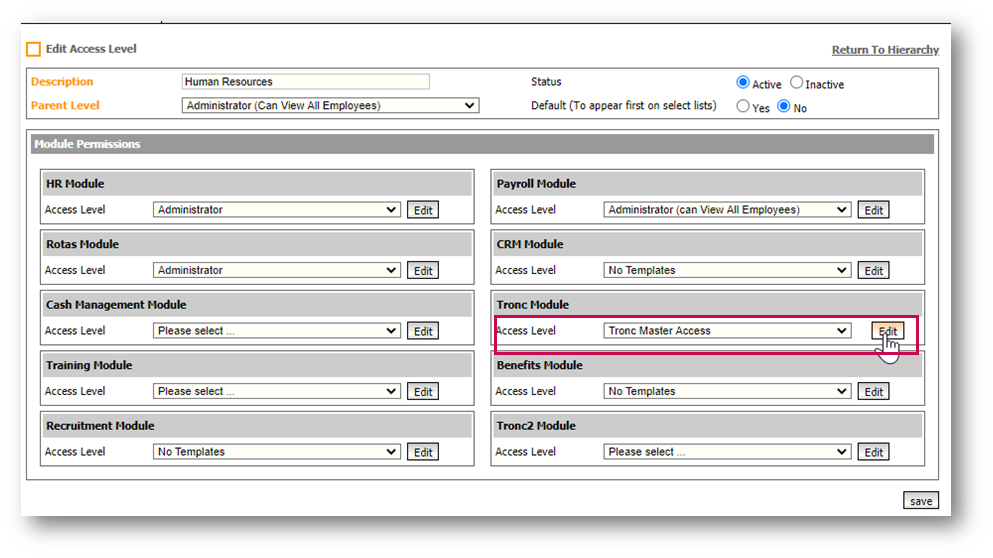
Task: Click the Parent Level label
Action: click(x=65, y=105)
